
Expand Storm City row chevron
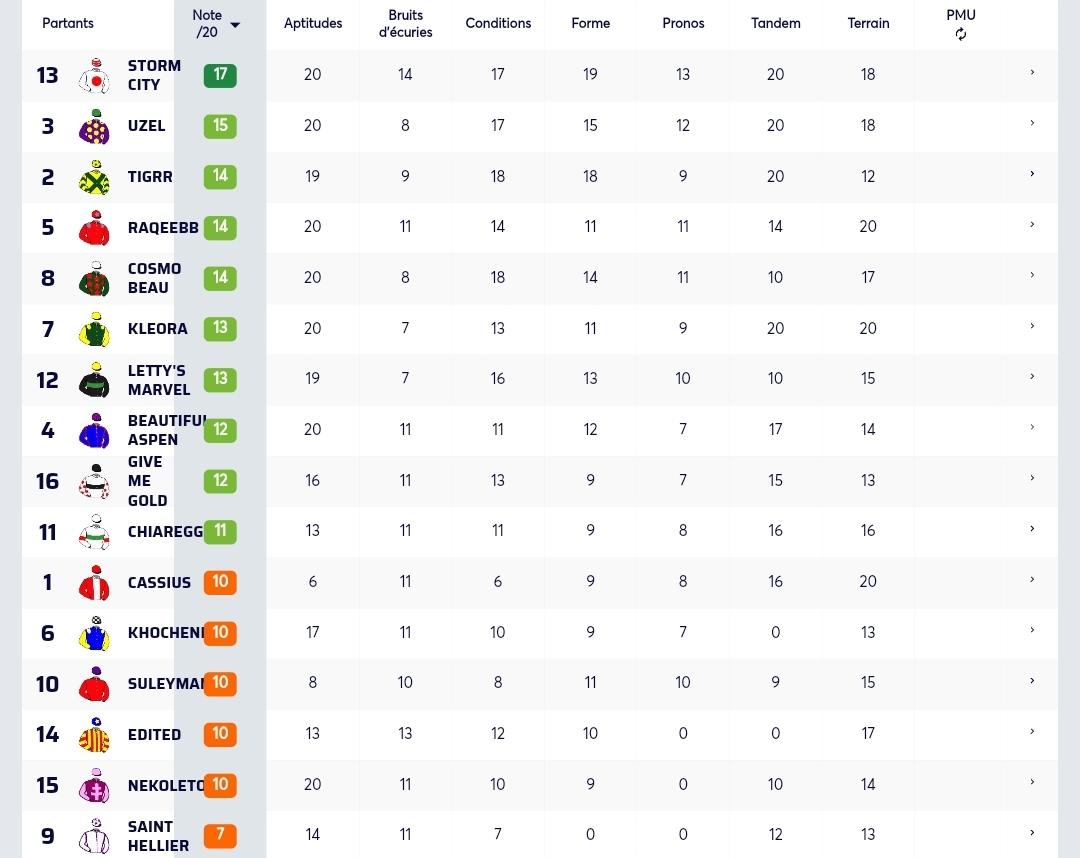[1032, 72]
